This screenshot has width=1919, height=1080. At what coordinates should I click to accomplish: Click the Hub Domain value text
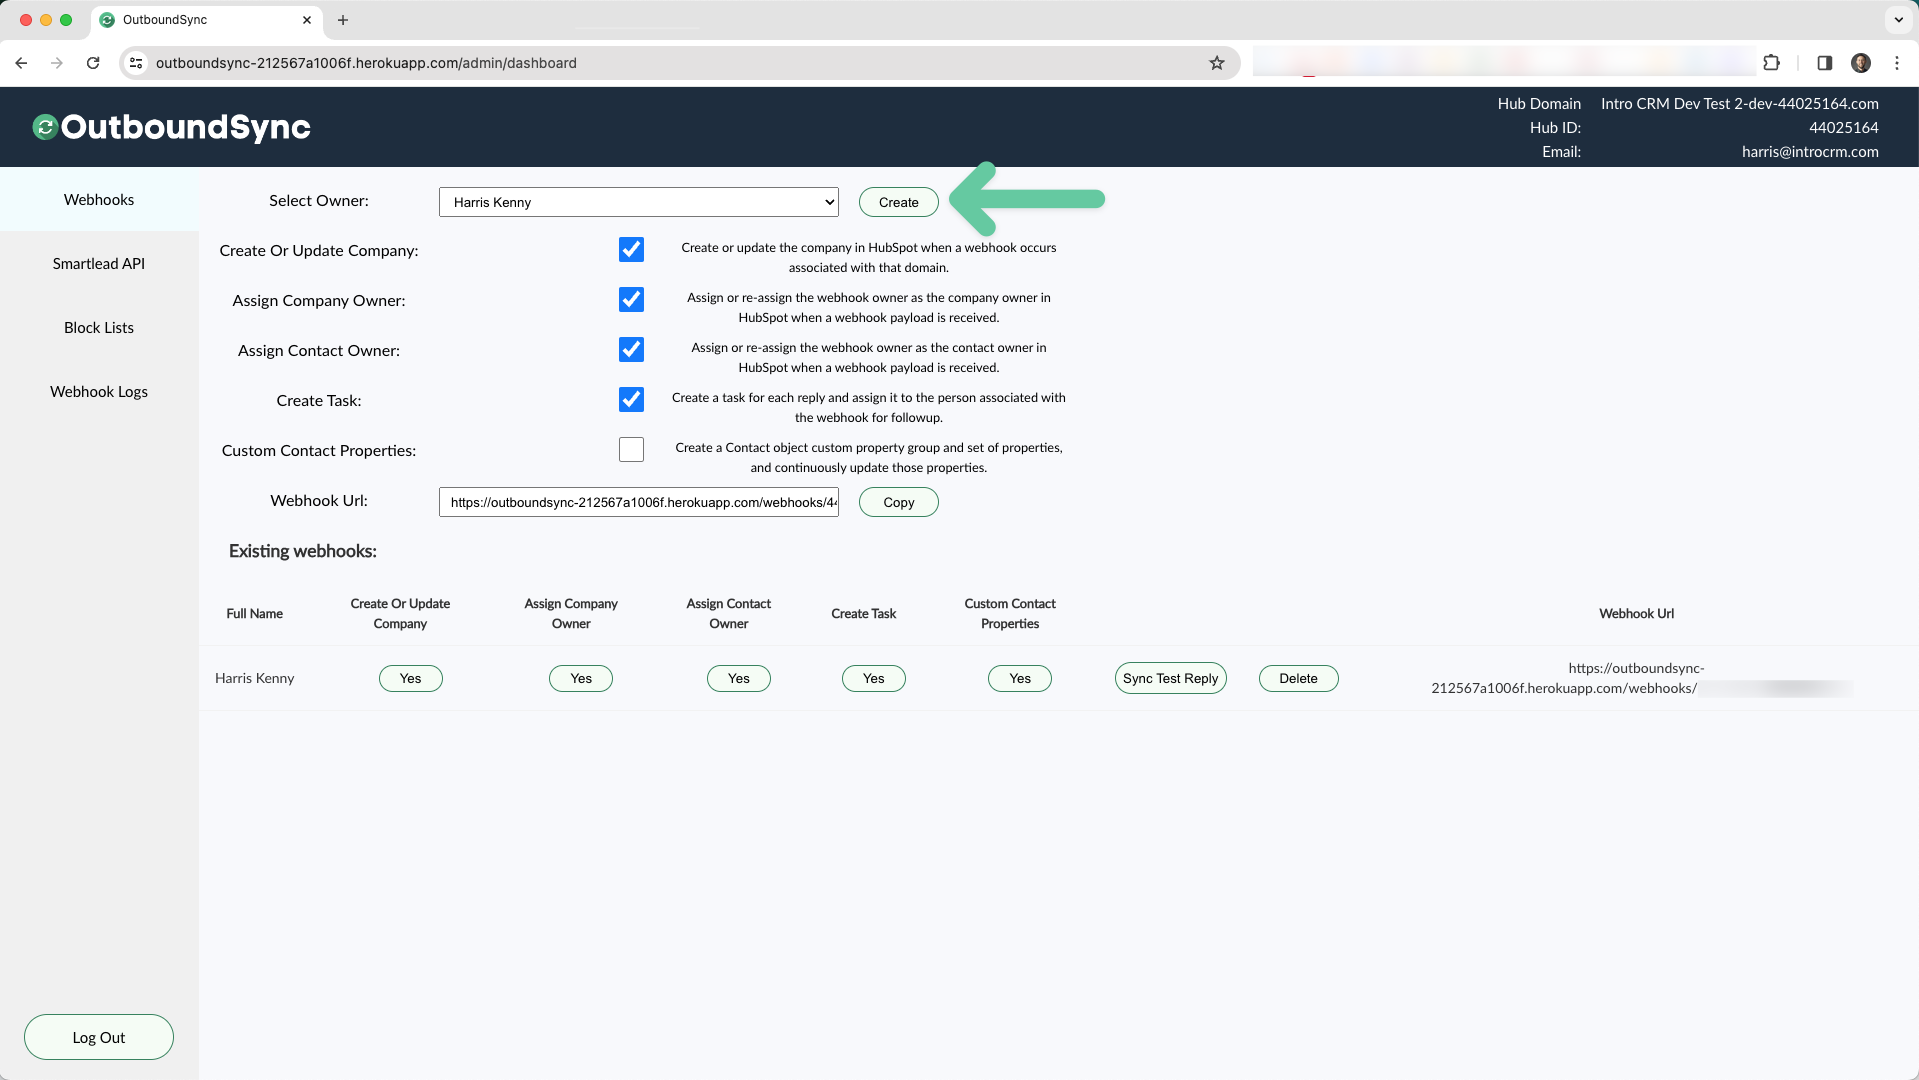[1740, 104]
